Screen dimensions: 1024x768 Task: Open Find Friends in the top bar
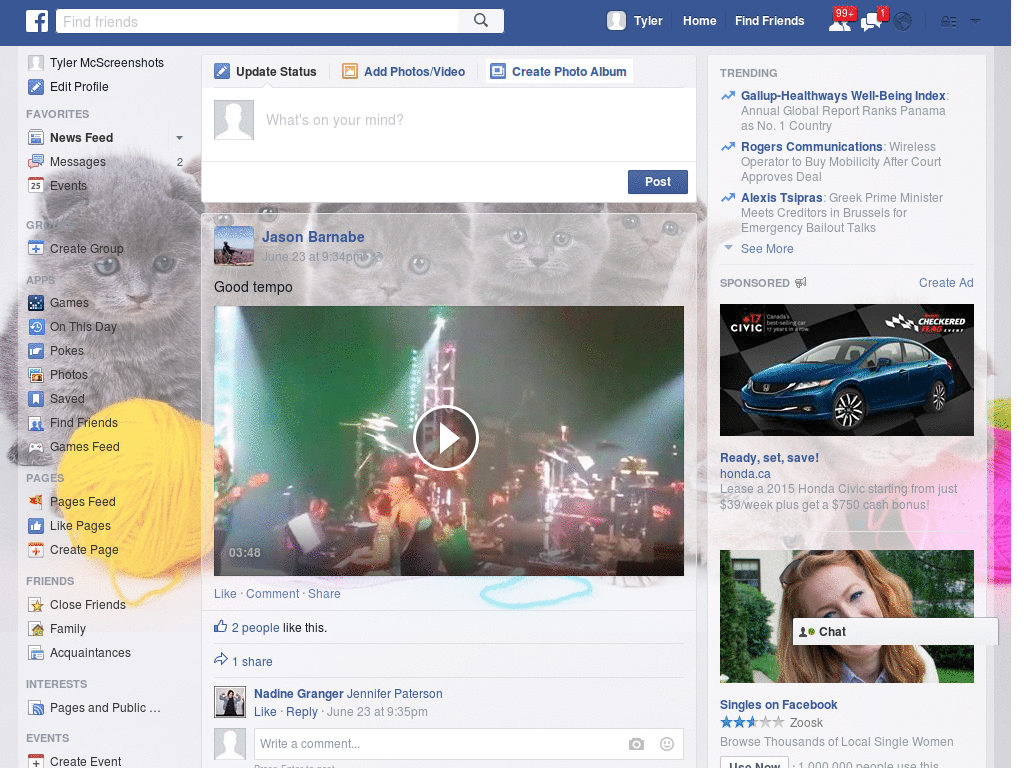coord(769,21)
